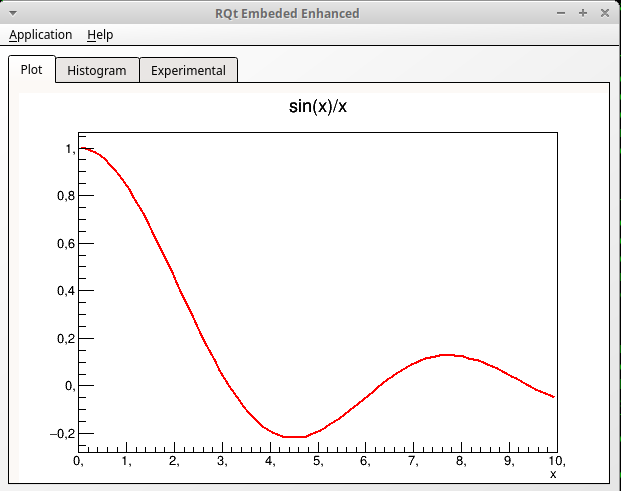Switch to the Histogram tab
Screen dimensions: 621x491
click(97, 70)
